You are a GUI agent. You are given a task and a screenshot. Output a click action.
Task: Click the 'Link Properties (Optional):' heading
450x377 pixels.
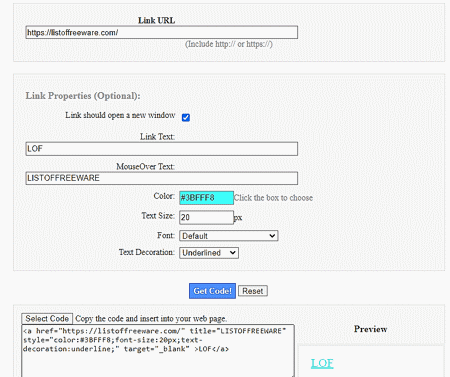[83, 96]
